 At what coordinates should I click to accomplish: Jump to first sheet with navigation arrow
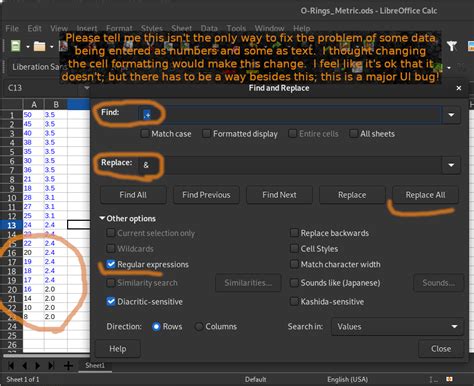pyautogui.click(x=11, y=366)
